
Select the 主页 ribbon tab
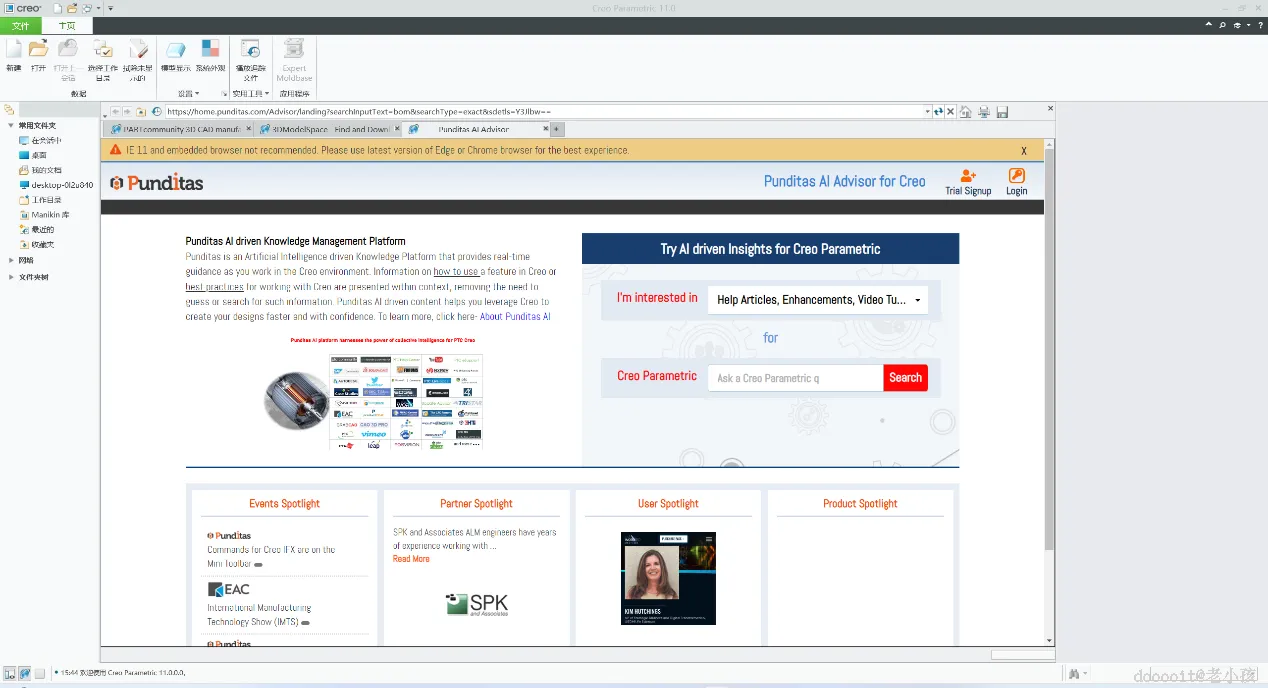(x=67, y=25)
